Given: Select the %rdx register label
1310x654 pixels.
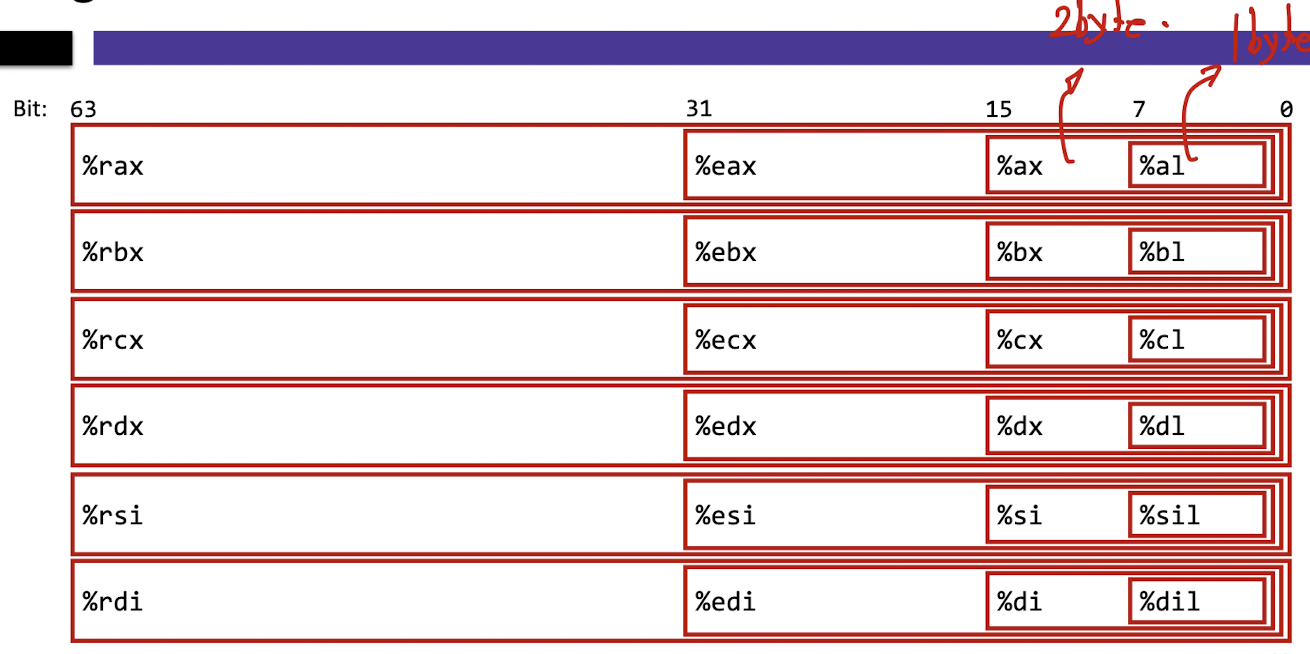Looking at the screenshot, I should 113,427.
